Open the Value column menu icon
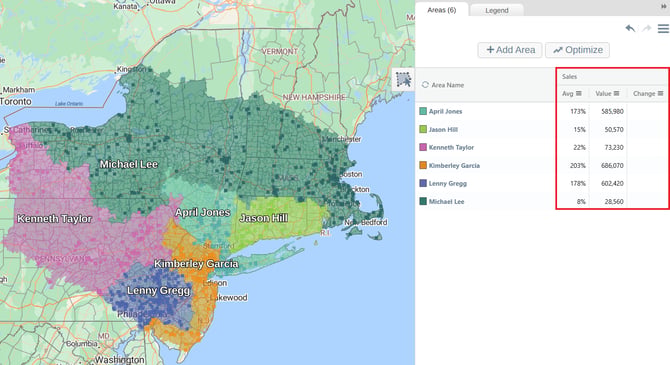670x365 pixels. pos(616,93)
